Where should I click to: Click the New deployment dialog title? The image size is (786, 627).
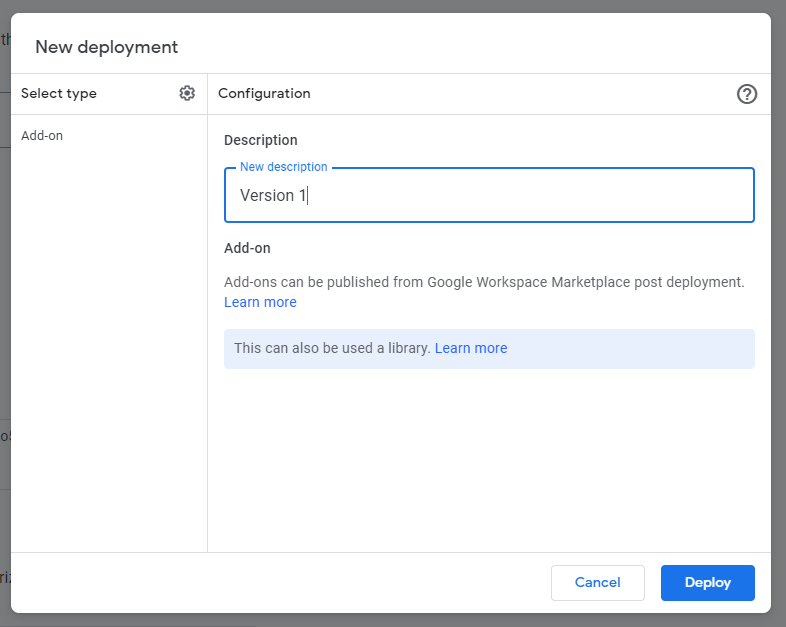(107, 47)
